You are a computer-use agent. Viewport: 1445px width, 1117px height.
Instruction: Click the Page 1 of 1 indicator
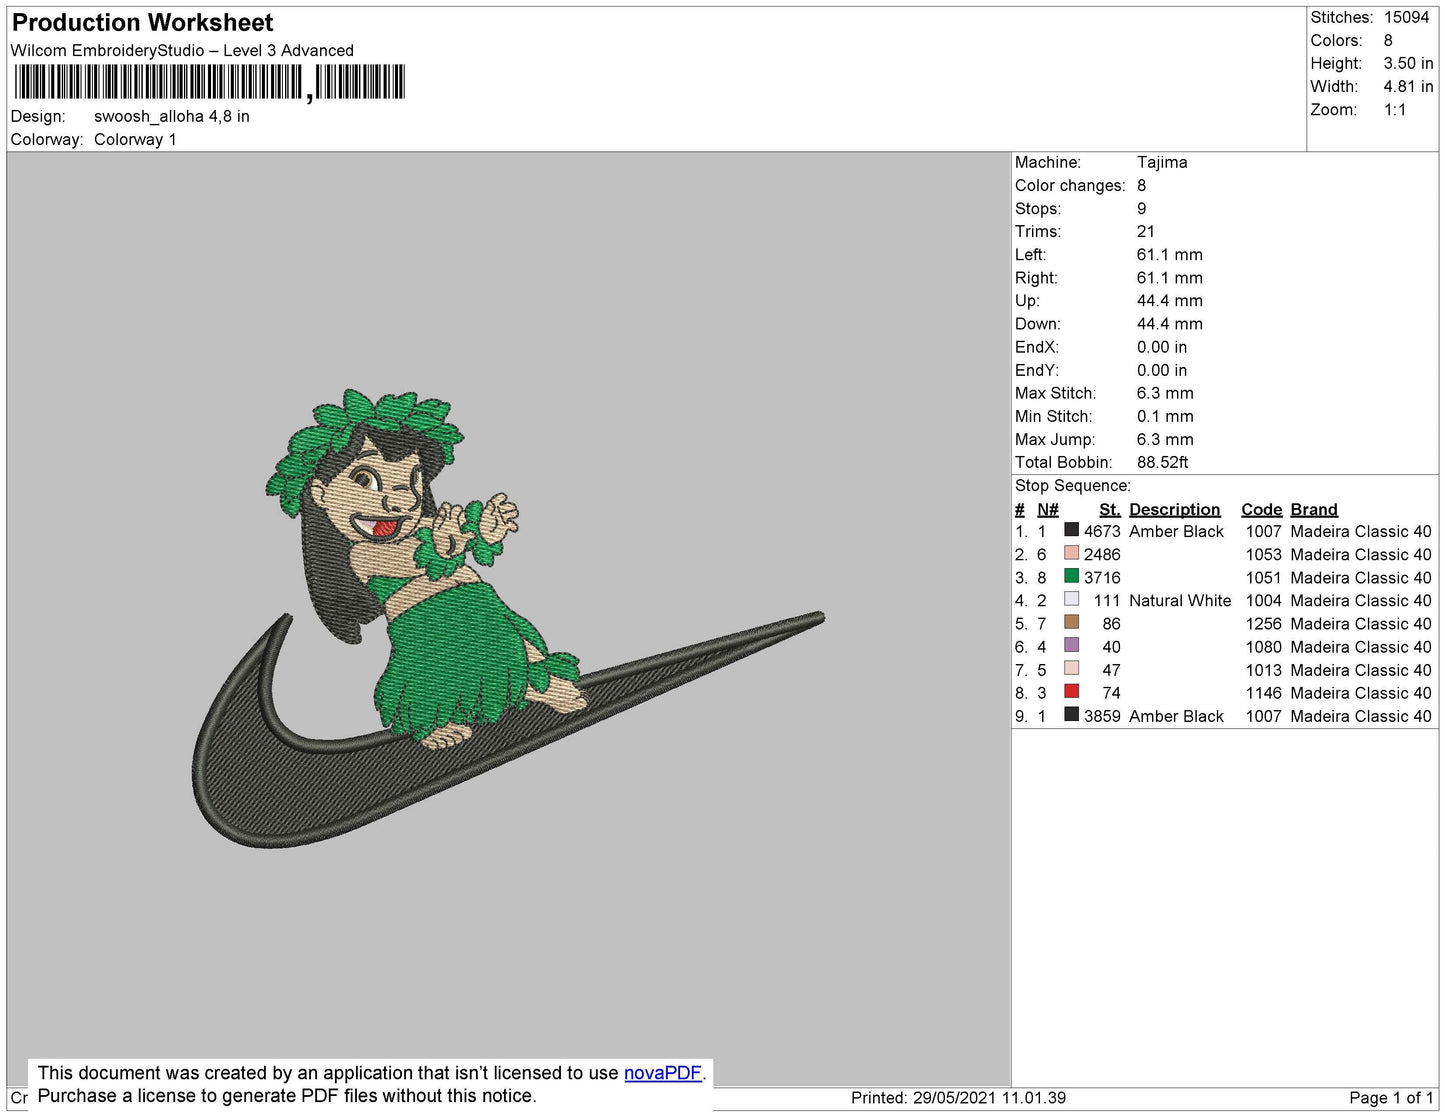tap(1391, 1098)
